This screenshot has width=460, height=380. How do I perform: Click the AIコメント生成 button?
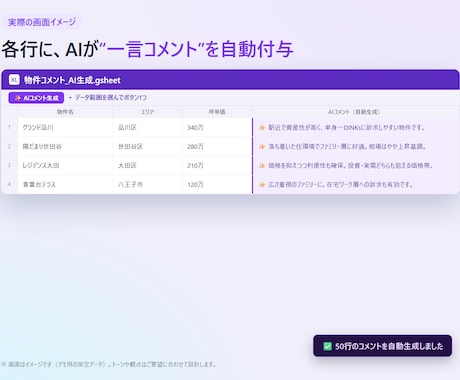[36, 98]
